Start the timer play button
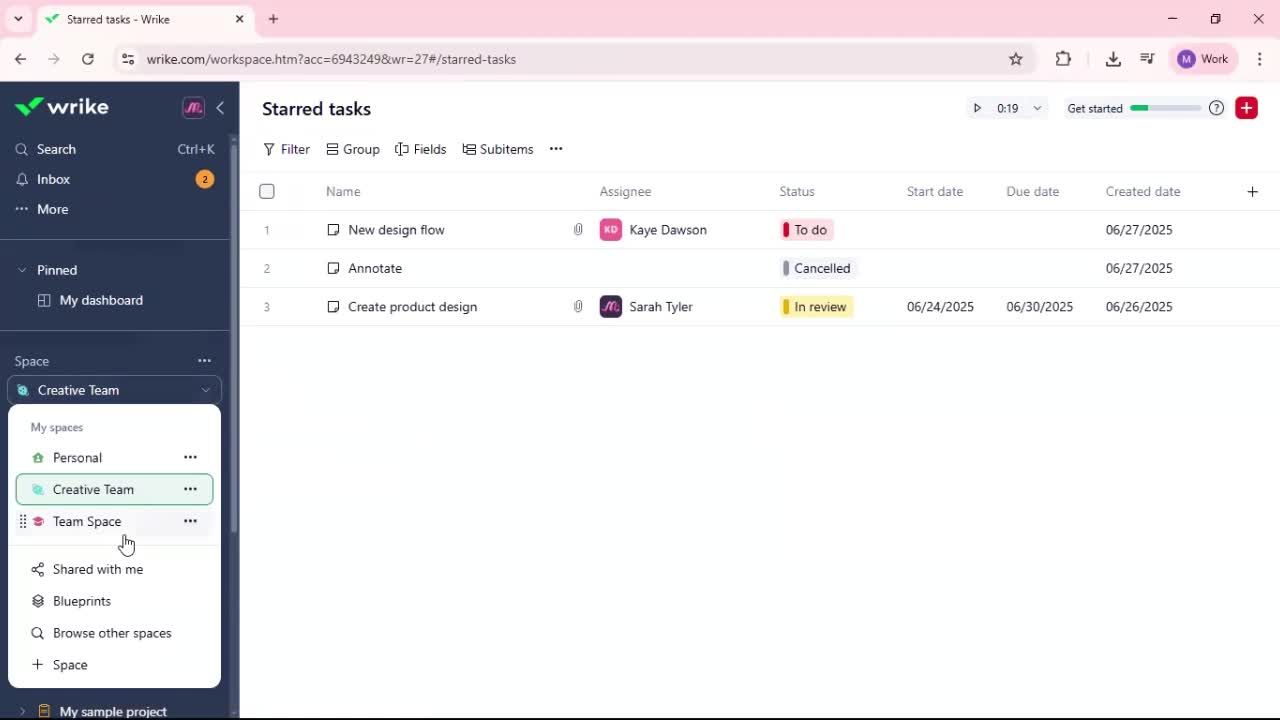Screen dimensions: 1280x720 tap(977, 108)
